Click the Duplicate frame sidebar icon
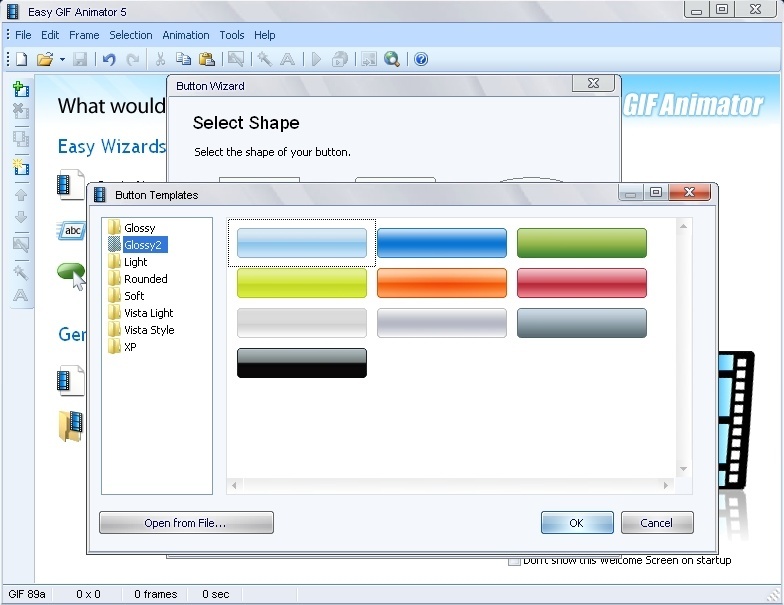784x605 pixels. (x=21, y=138)
